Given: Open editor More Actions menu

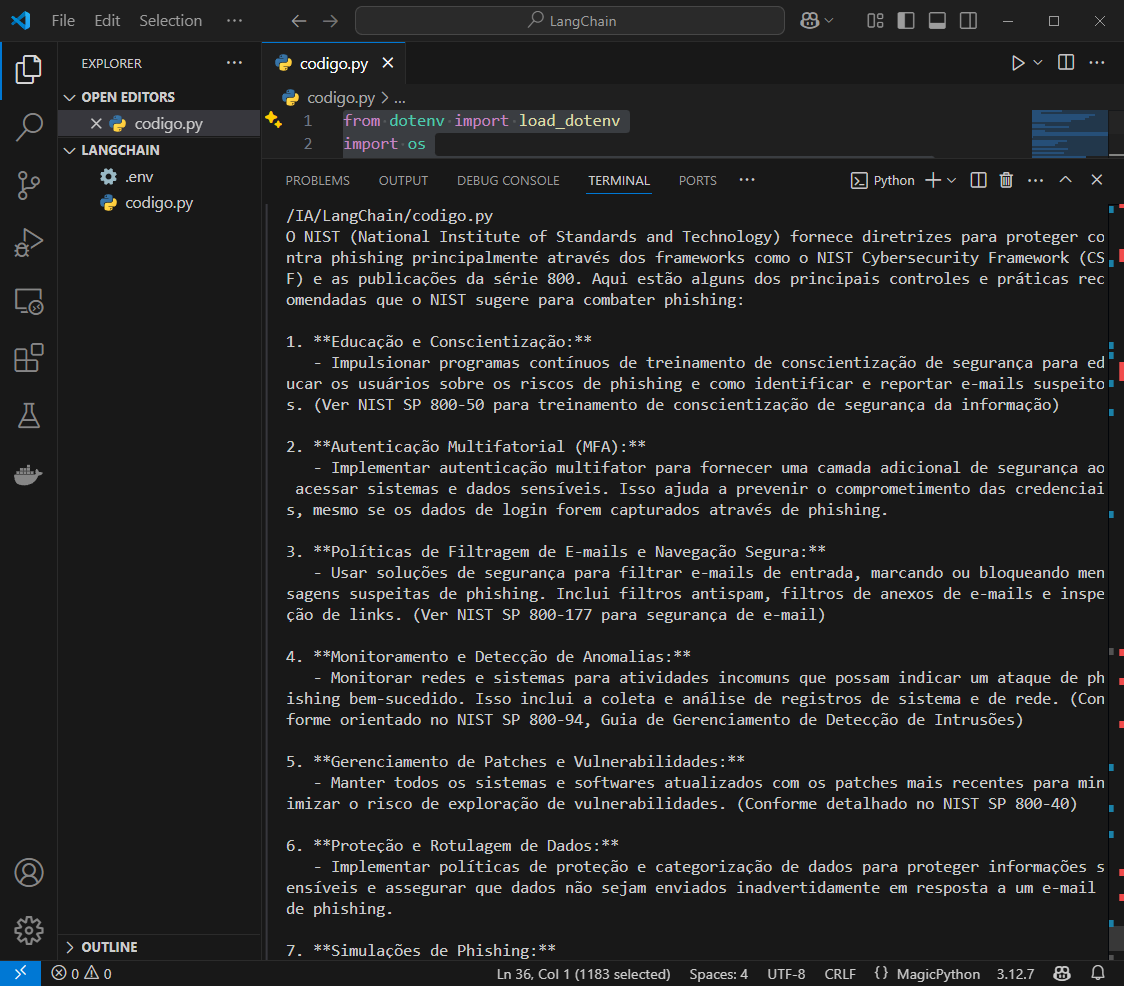Looking at the screenshot, I should point(1097,63).
